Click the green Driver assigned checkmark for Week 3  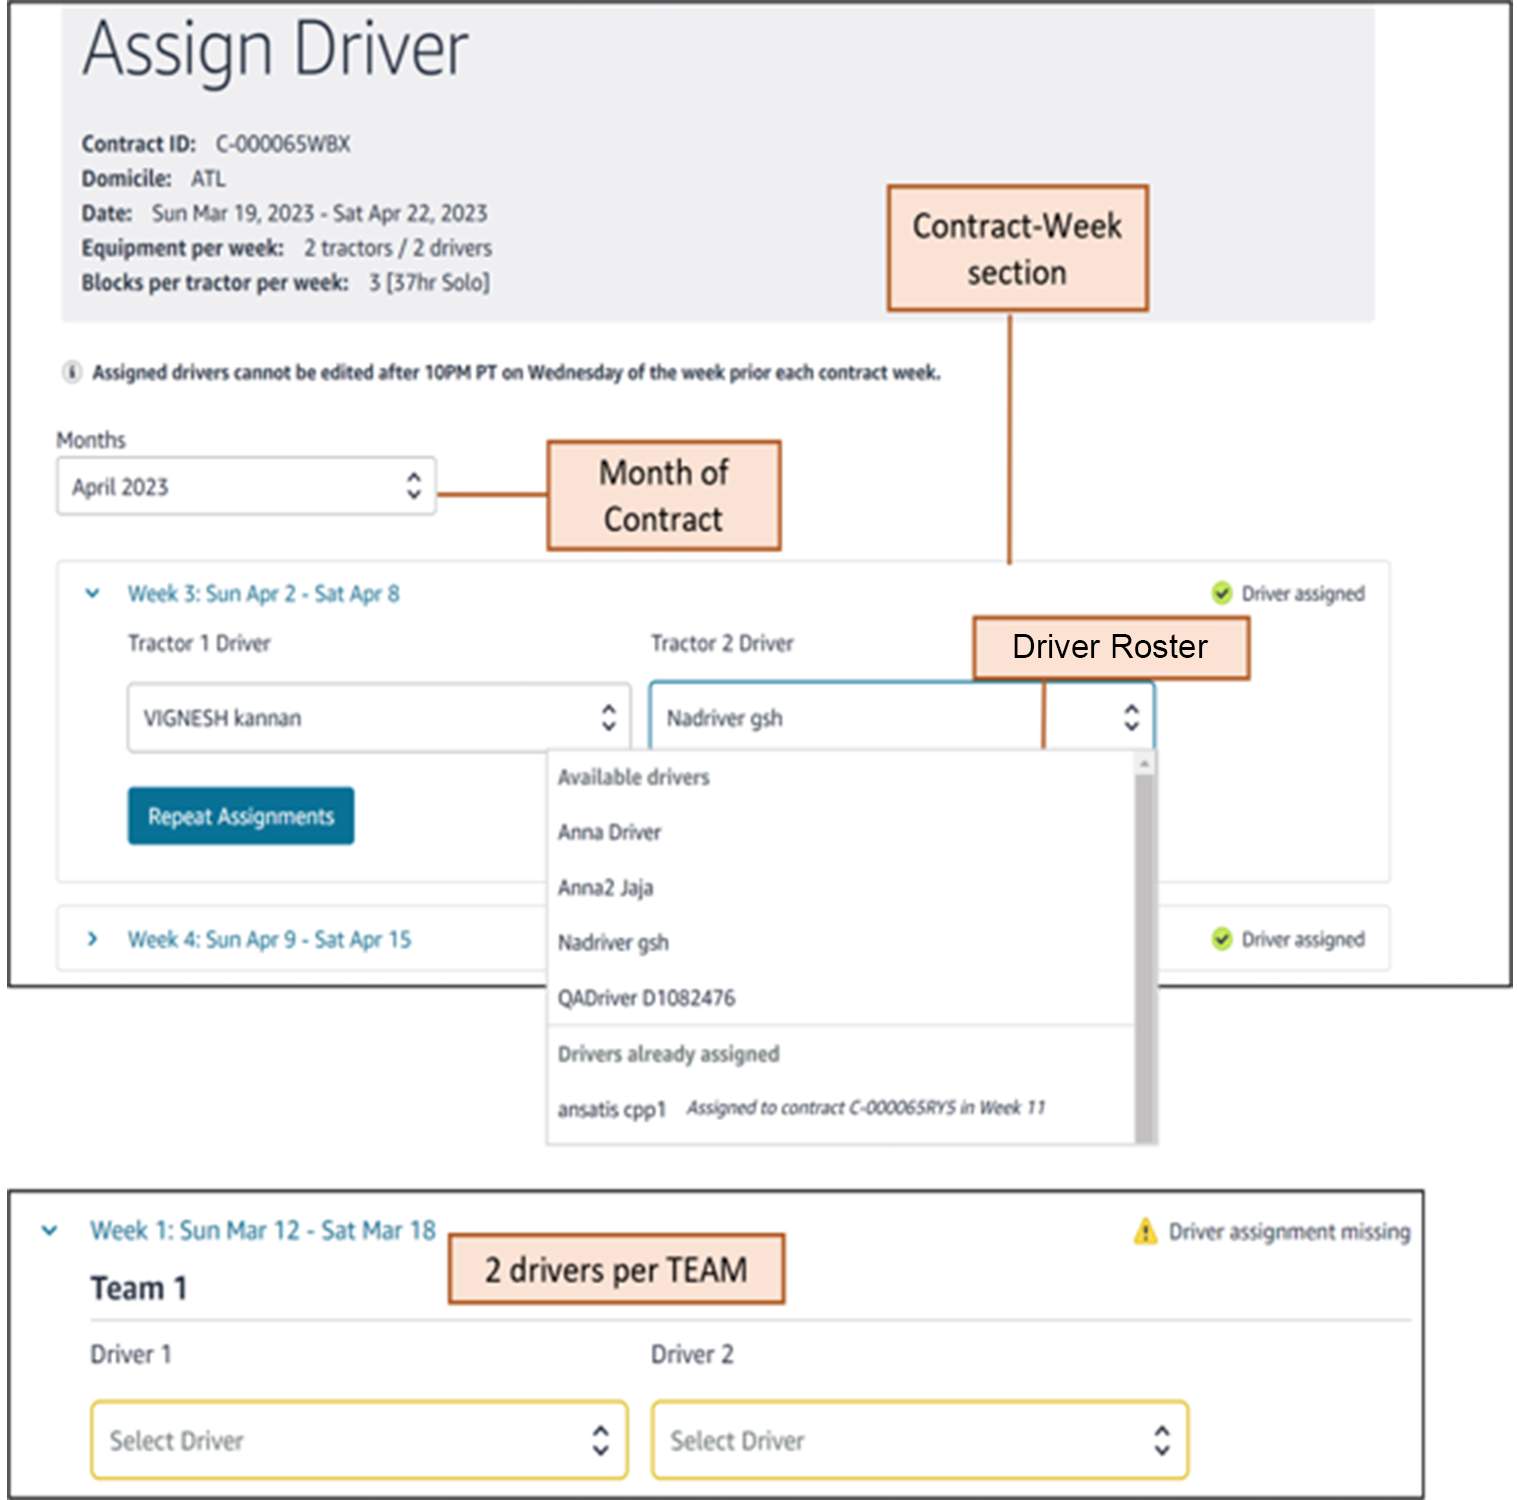[x=1221, y=593]
